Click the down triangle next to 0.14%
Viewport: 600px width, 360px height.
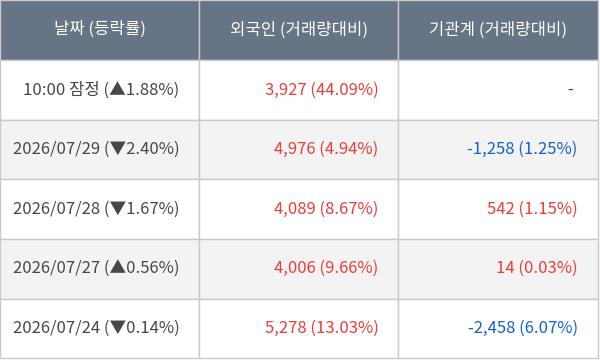coord(118,327)
